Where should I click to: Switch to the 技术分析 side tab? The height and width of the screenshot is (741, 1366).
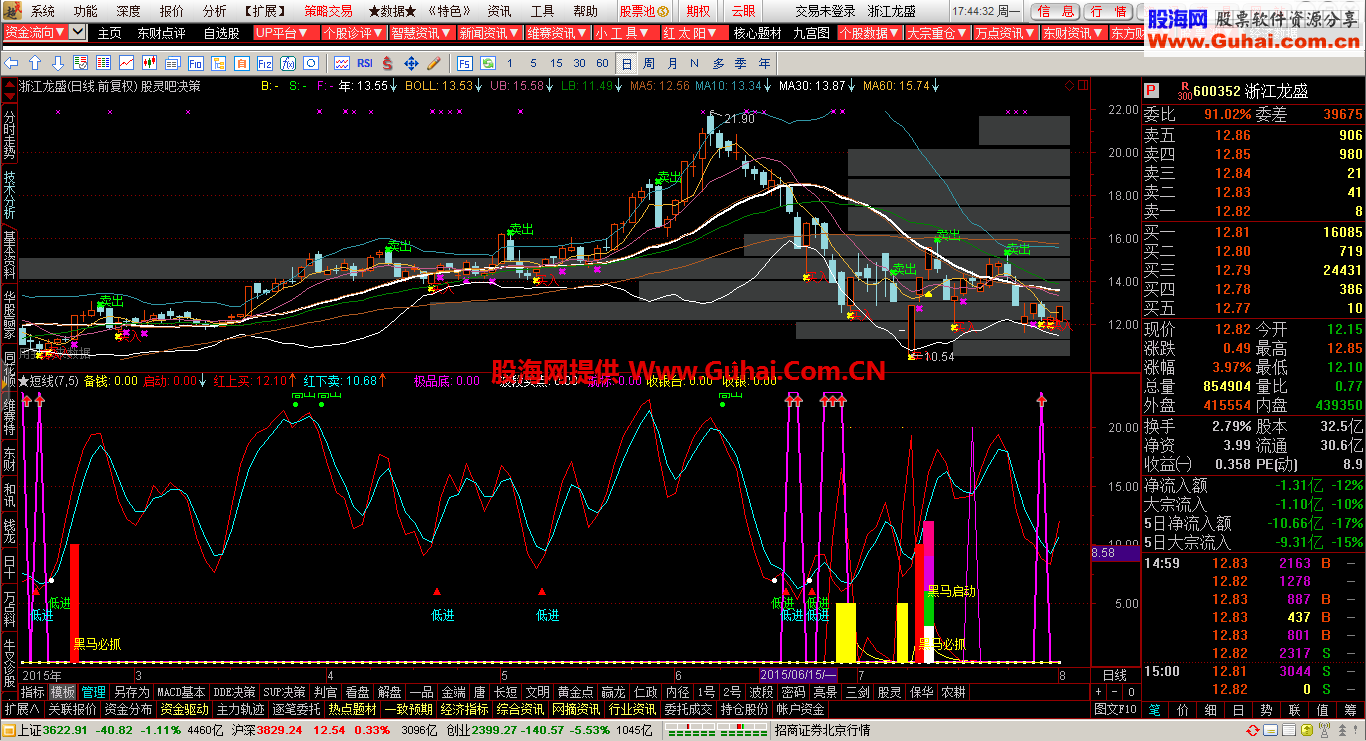point(10,195)
